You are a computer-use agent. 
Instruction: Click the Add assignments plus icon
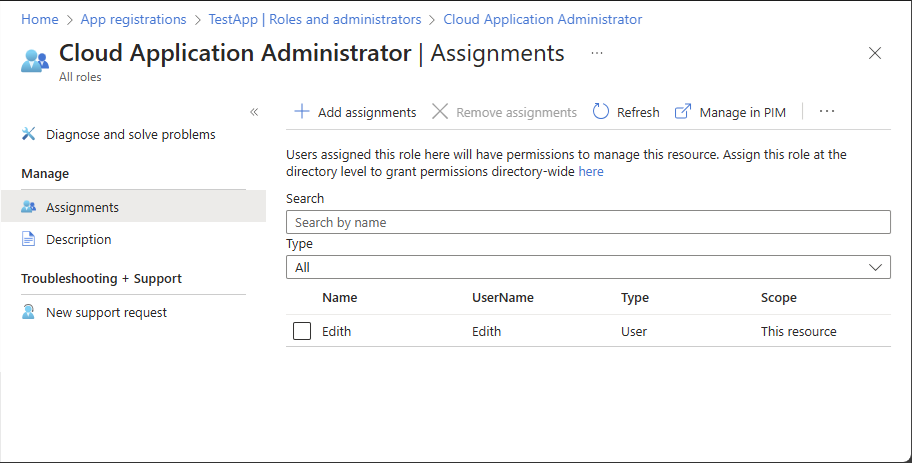pos(301,112)
